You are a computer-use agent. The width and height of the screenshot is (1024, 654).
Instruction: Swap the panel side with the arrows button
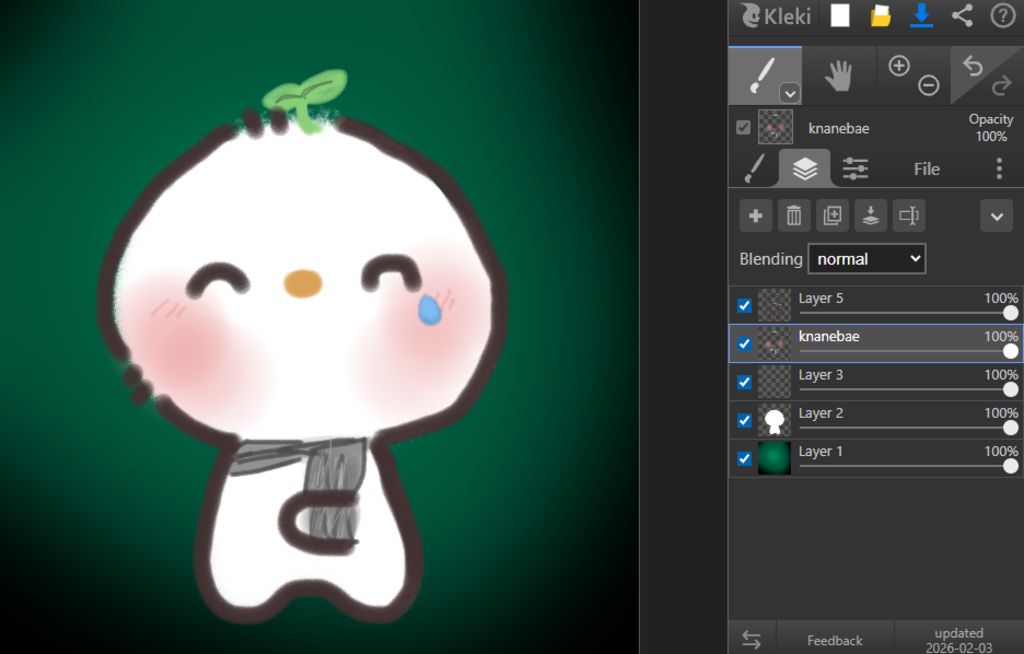751,640
